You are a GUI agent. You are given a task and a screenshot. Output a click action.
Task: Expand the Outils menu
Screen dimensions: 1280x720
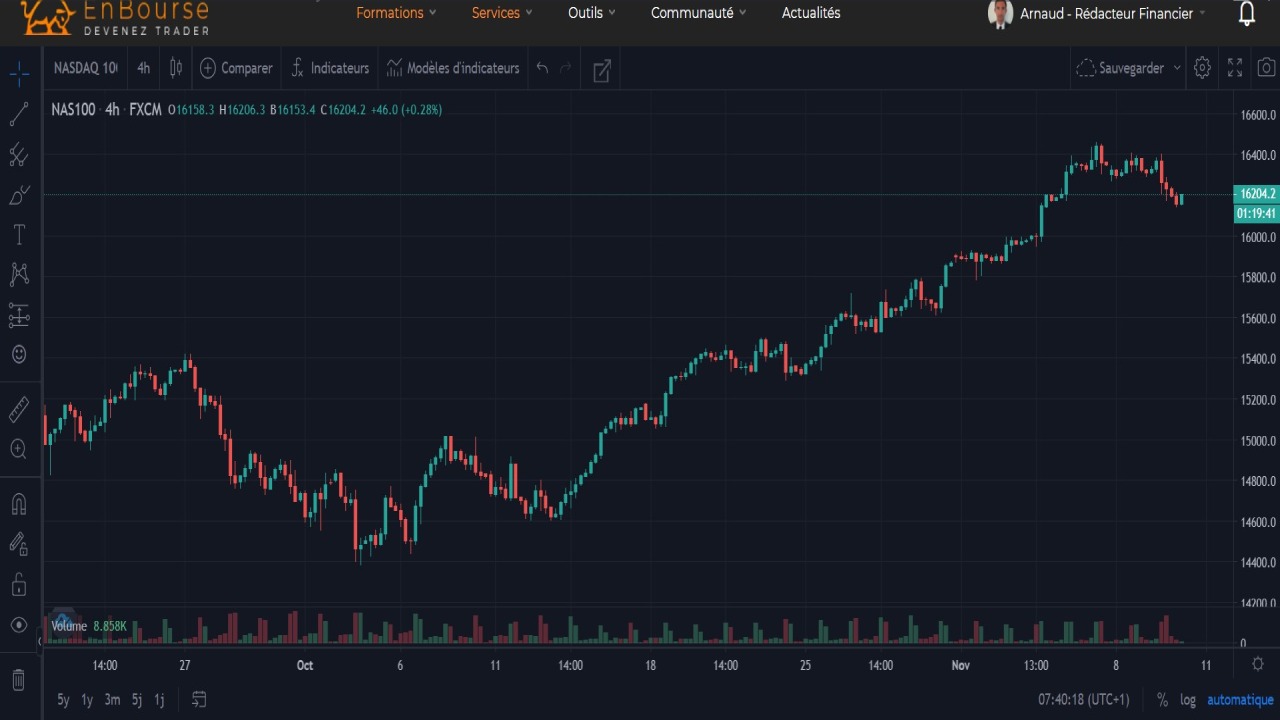[591, 13]
